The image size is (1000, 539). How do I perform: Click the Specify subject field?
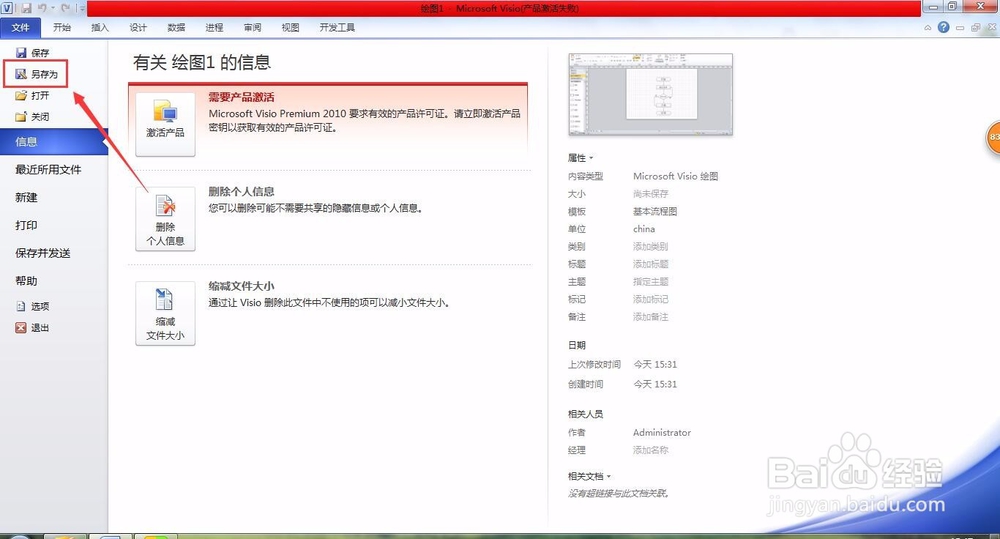(x=651, y=281)
